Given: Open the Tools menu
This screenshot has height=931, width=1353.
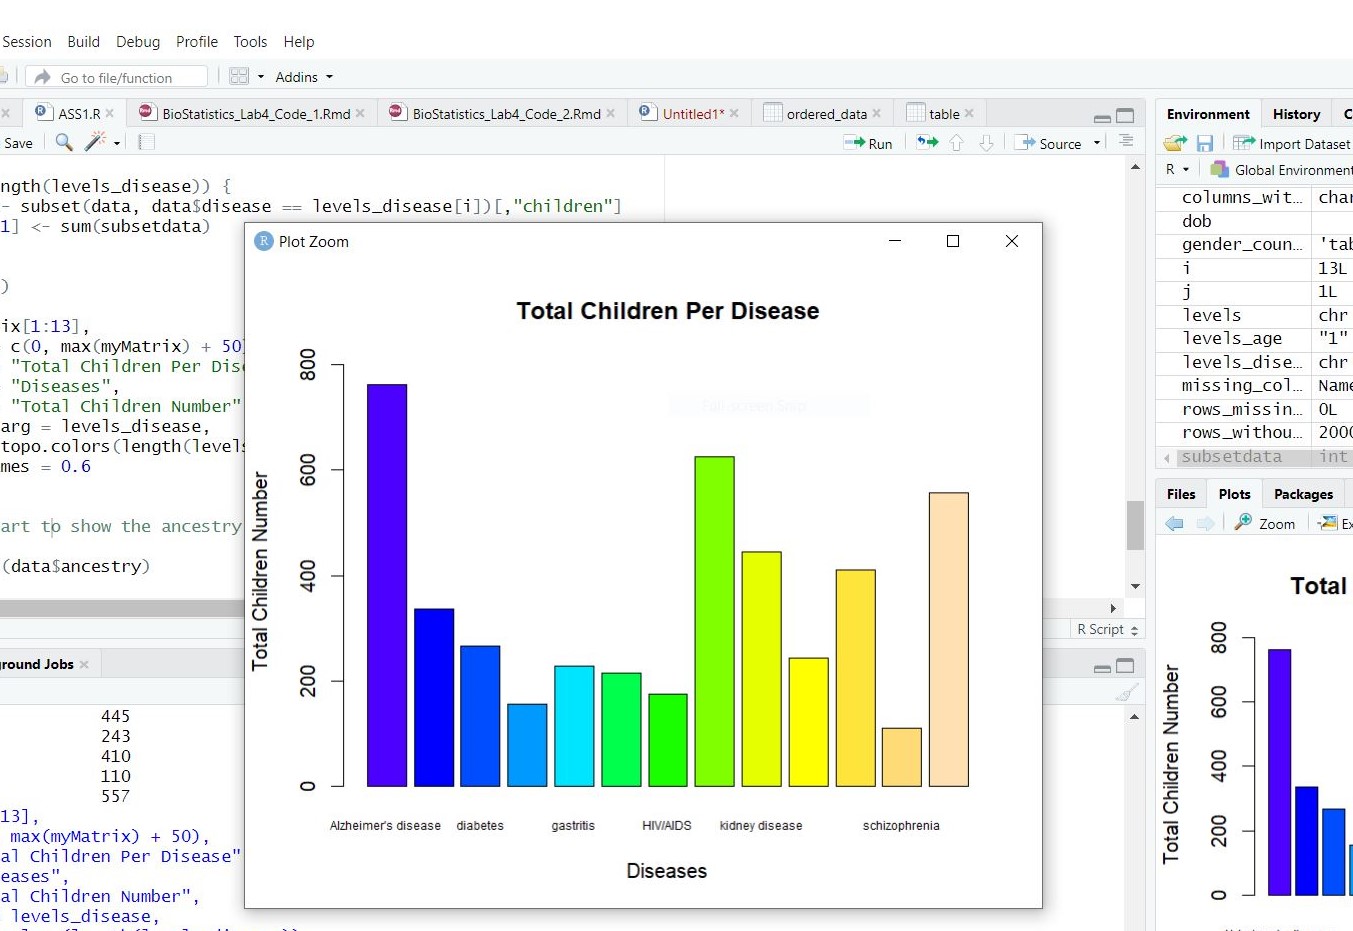Looking at the screenshot, I should pos(250,42).
